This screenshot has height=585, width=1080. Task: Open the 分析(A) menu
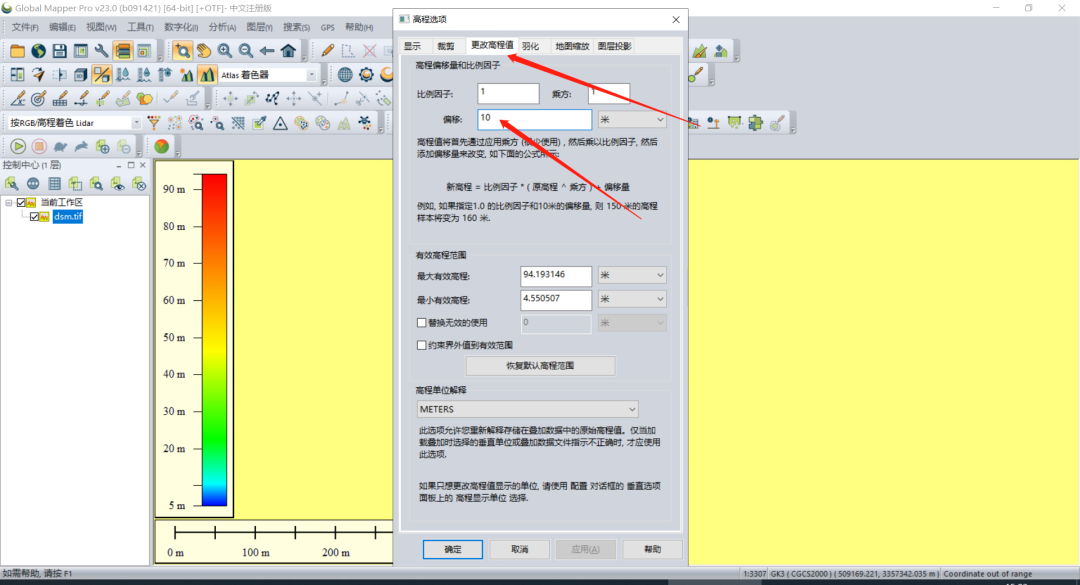(x=222, y=27)
